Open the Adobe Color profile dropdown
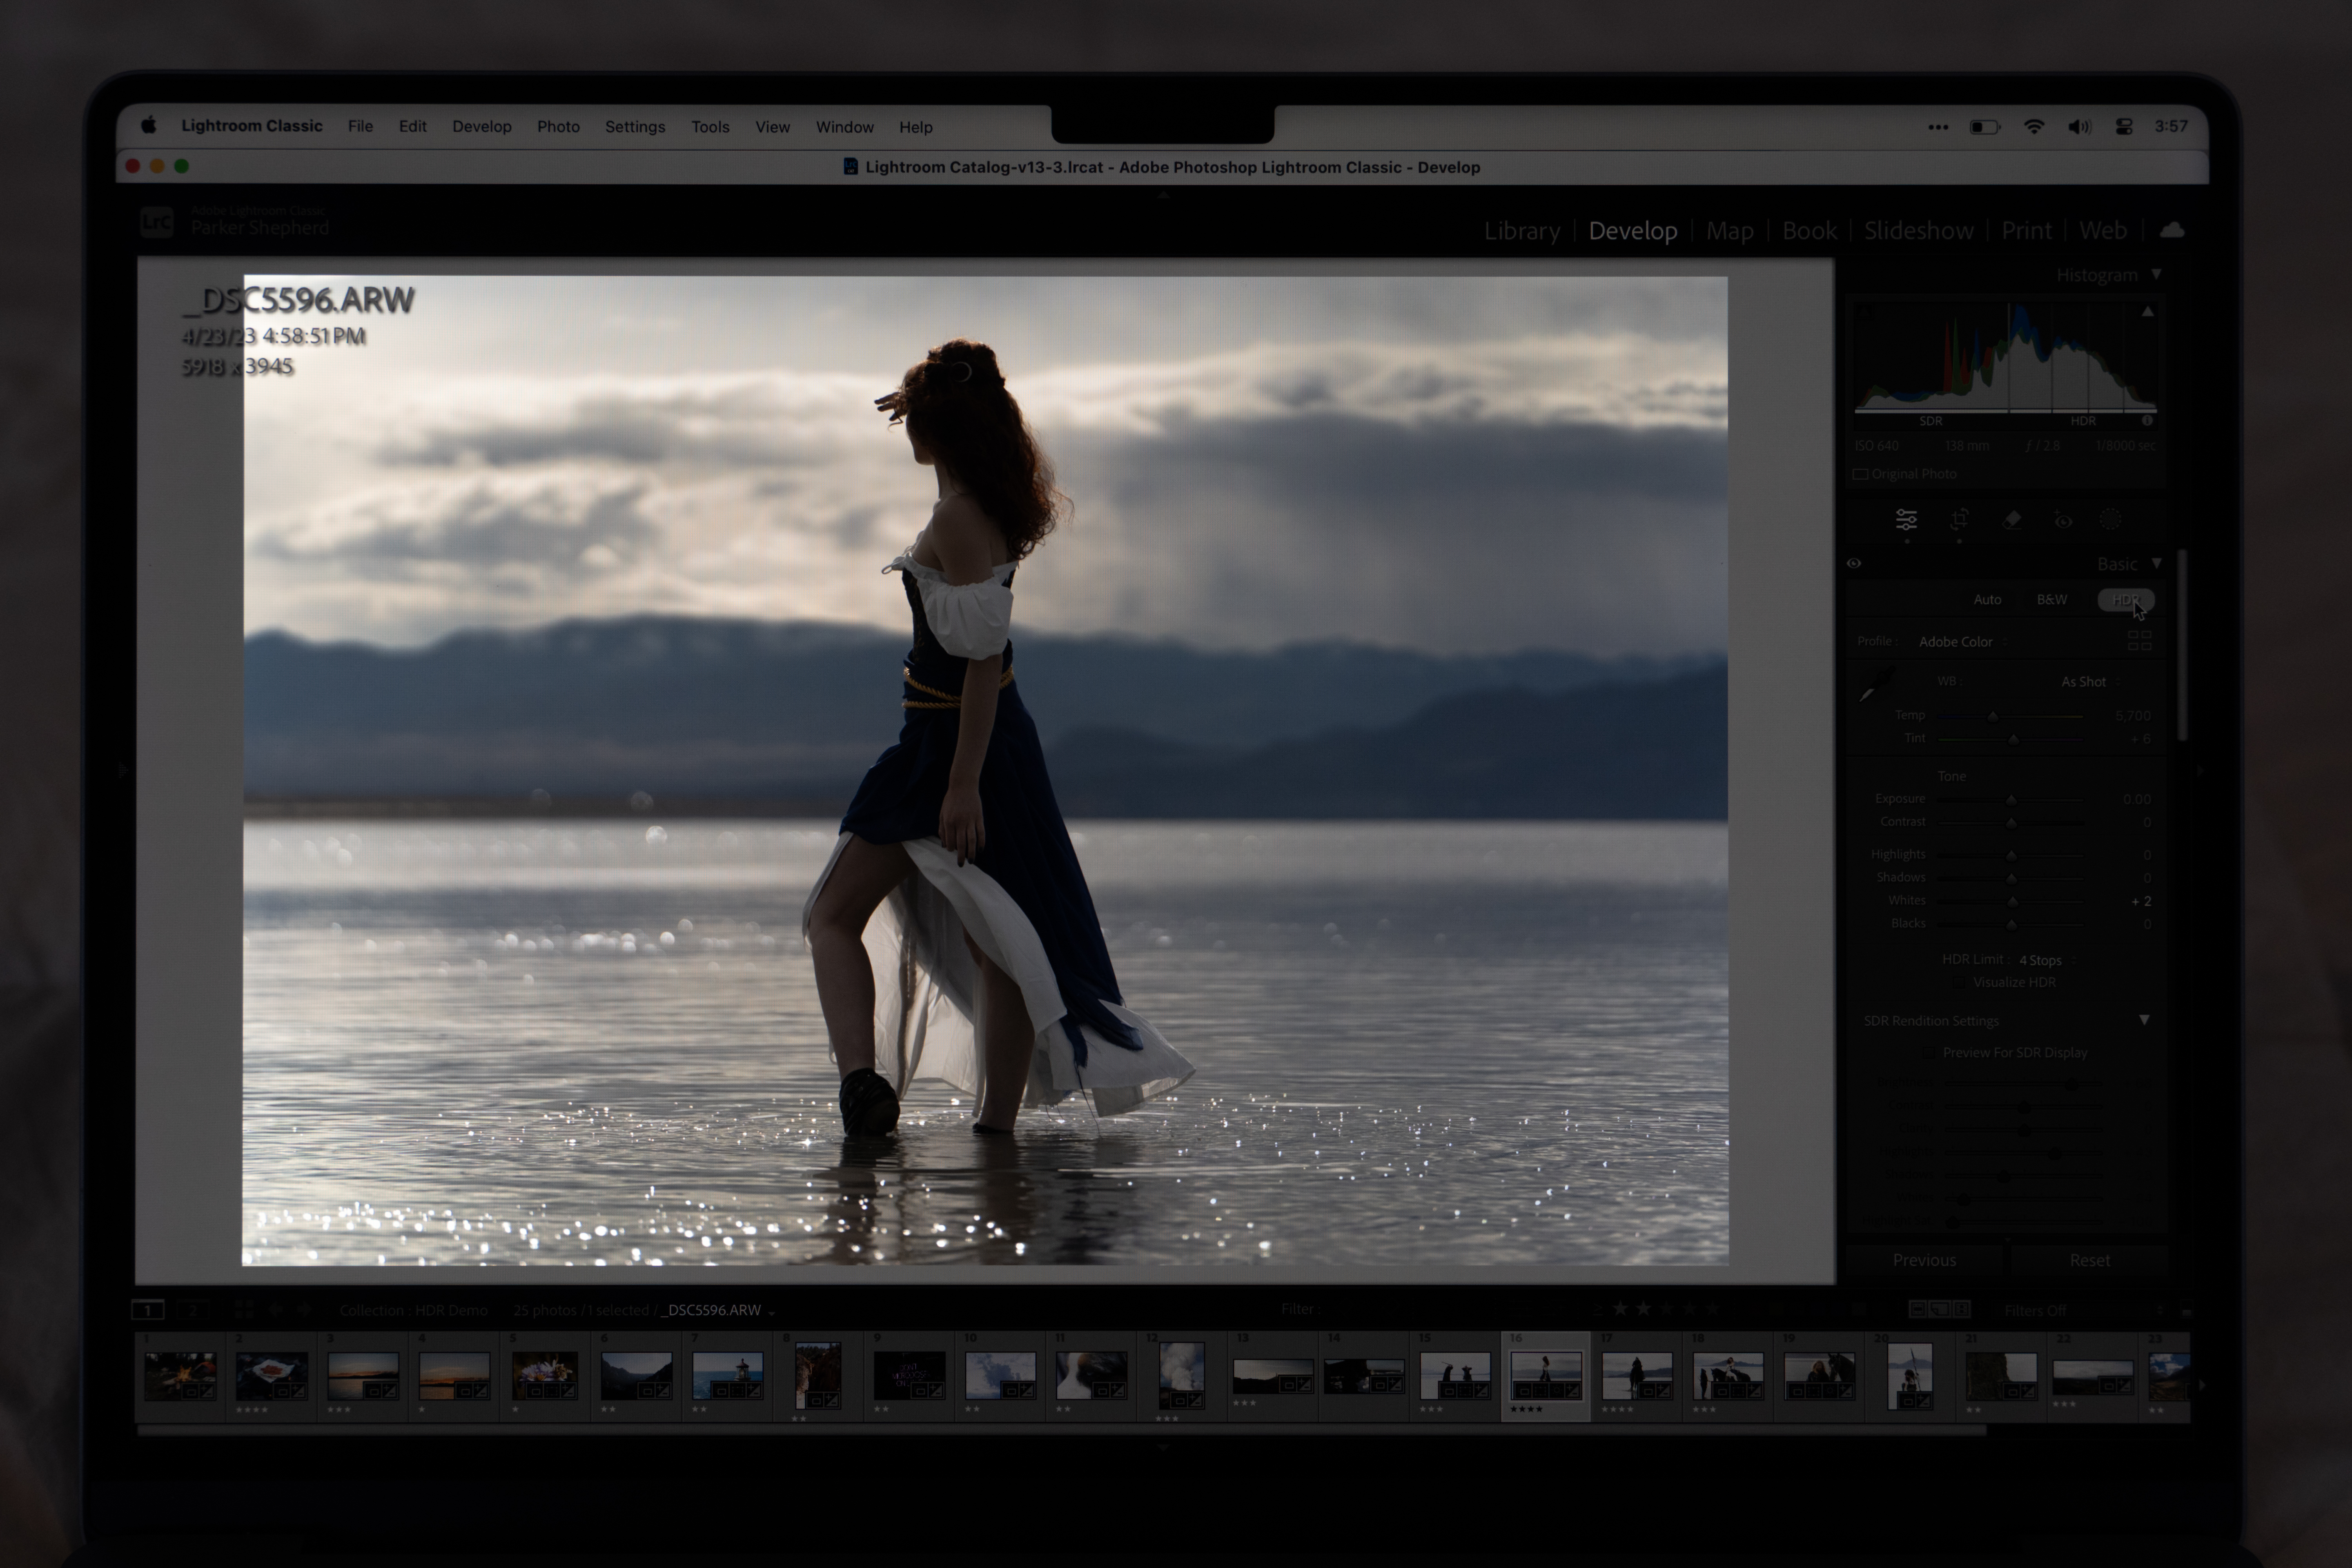 1956,641
